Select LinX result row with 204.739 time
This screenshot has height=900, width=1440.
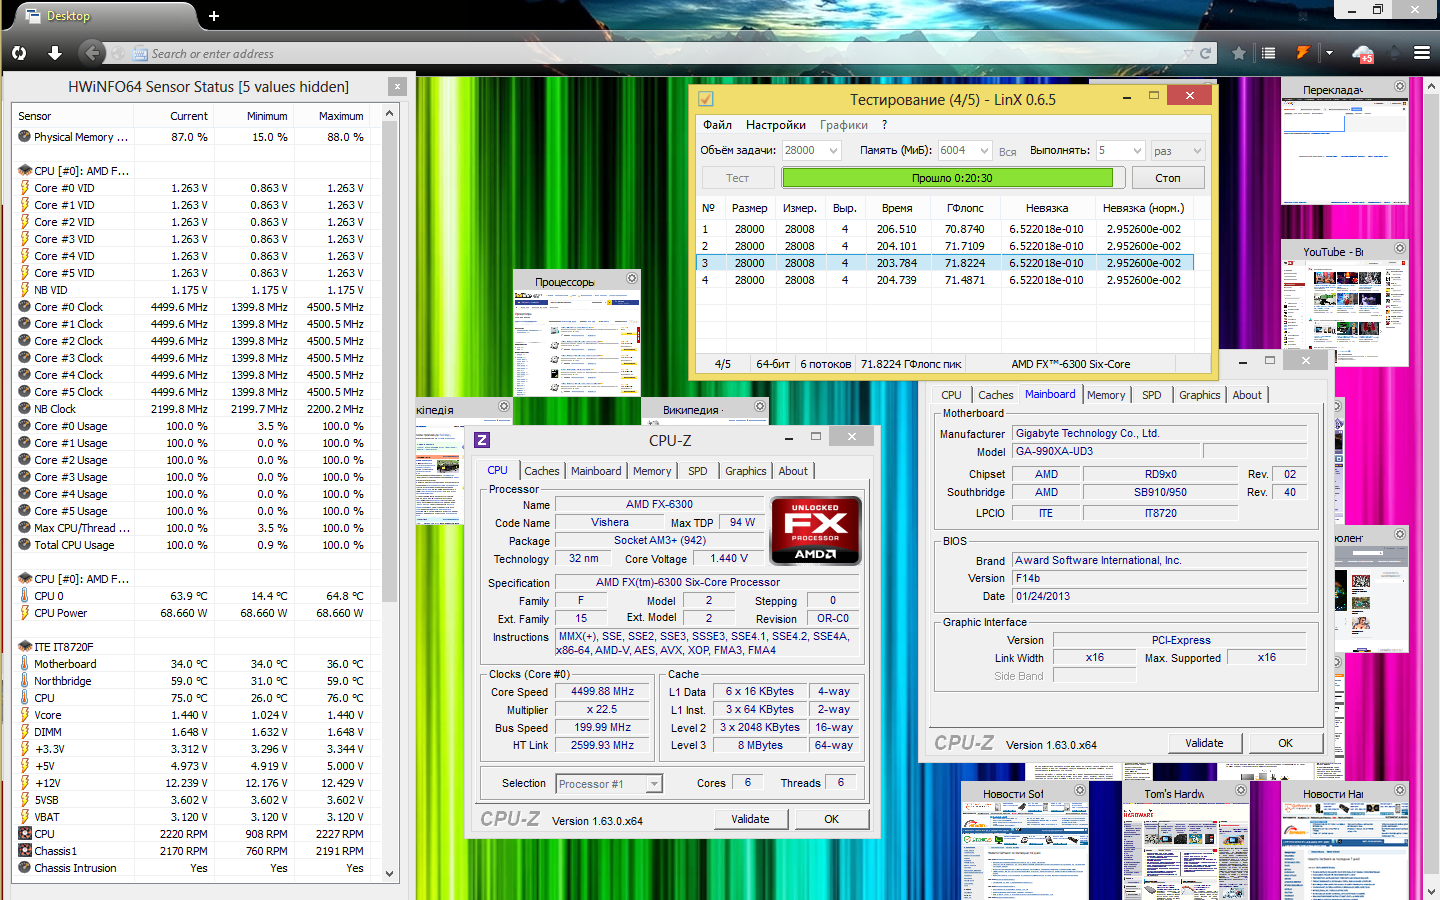(x=945, y=280)
